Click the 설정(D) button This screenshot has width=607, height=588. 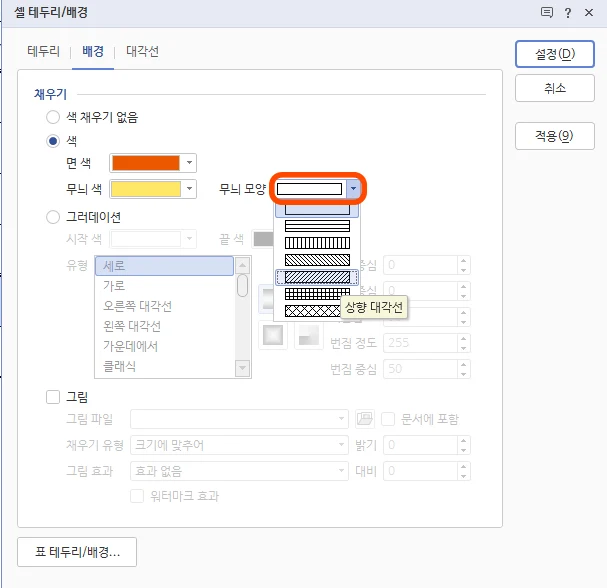click(555, 54)
